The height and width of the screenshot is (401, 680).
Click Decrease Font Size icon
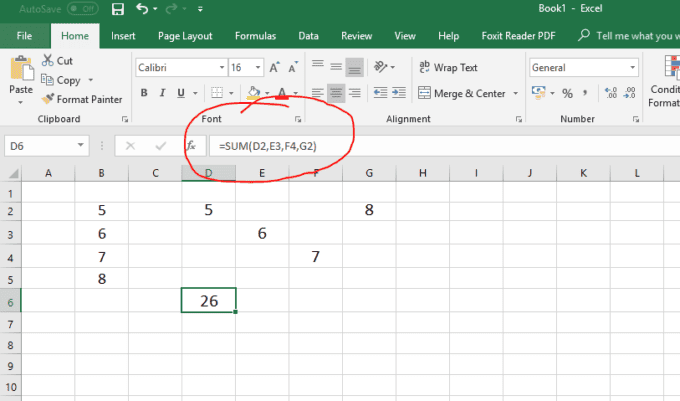pyautogui.click(x=294, y=68)
